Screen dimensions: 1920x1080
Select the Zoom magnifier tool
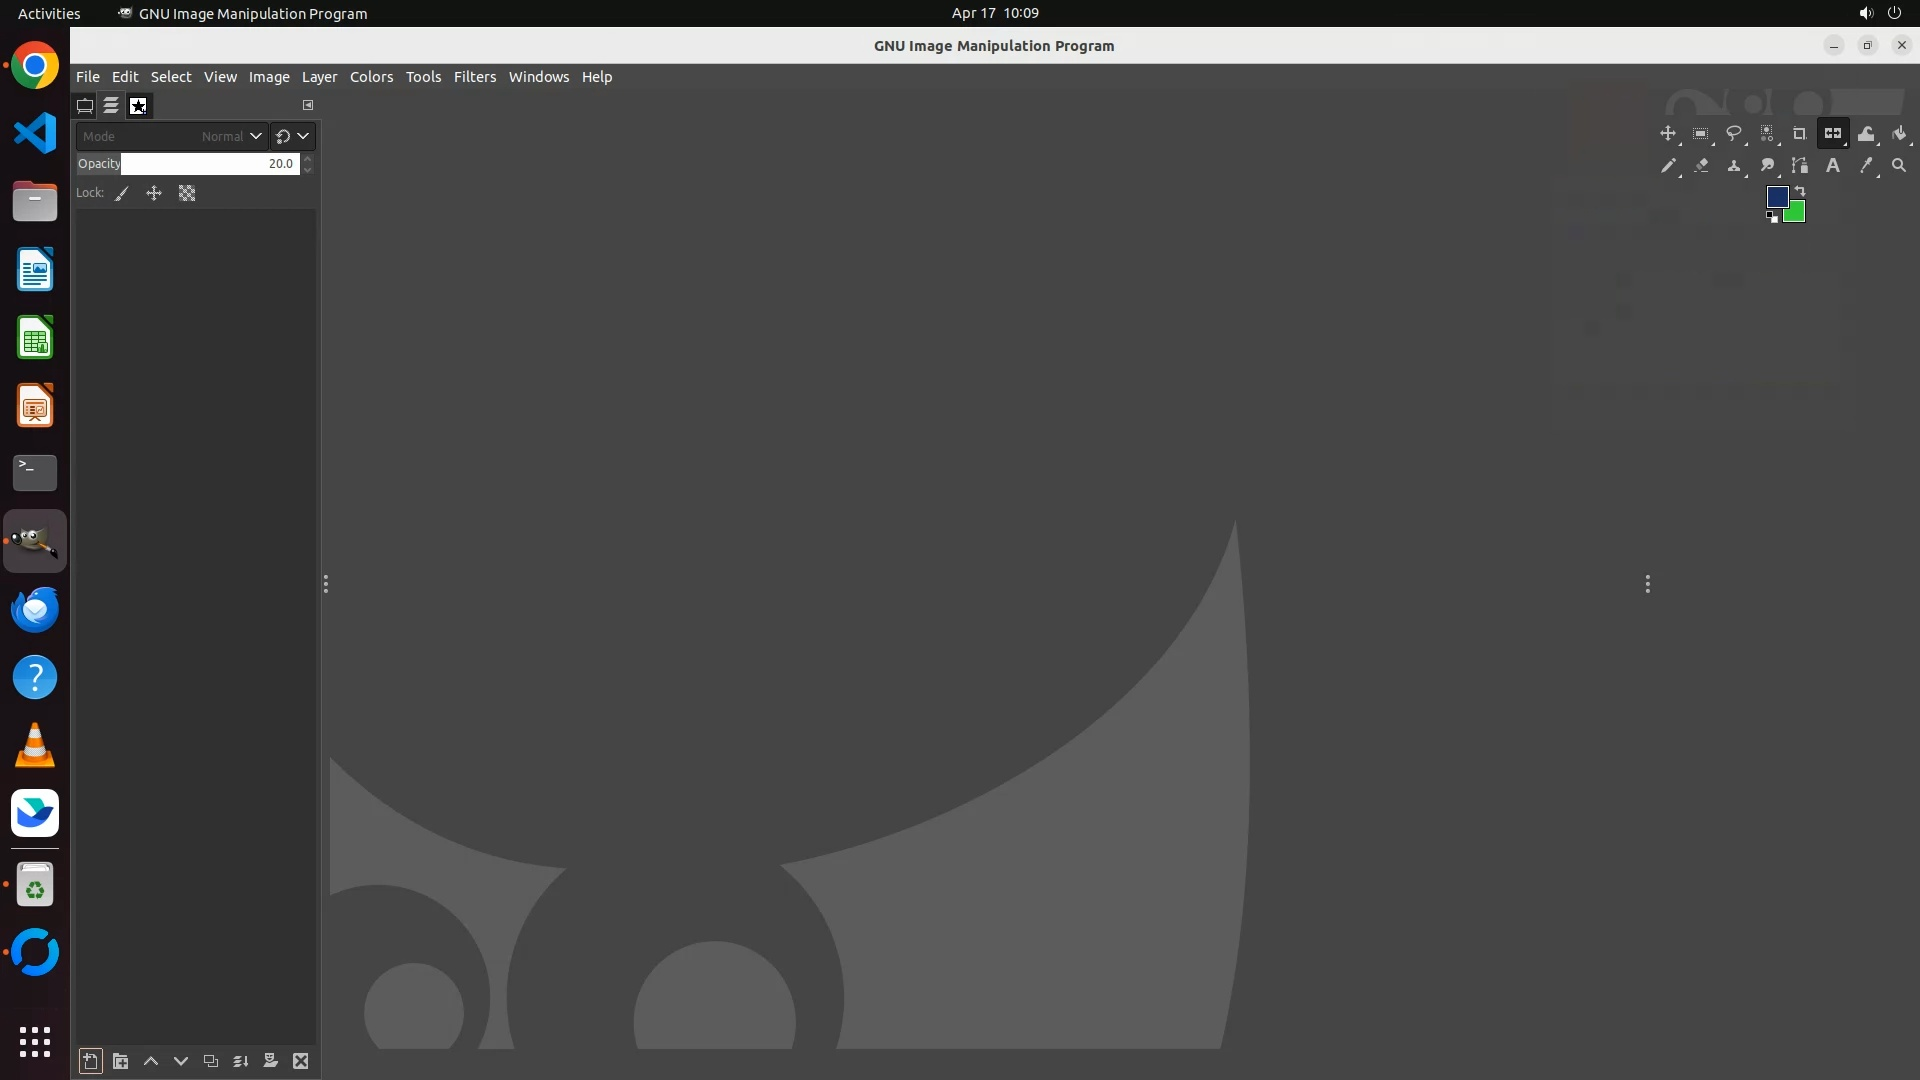tap(1899, 166)
